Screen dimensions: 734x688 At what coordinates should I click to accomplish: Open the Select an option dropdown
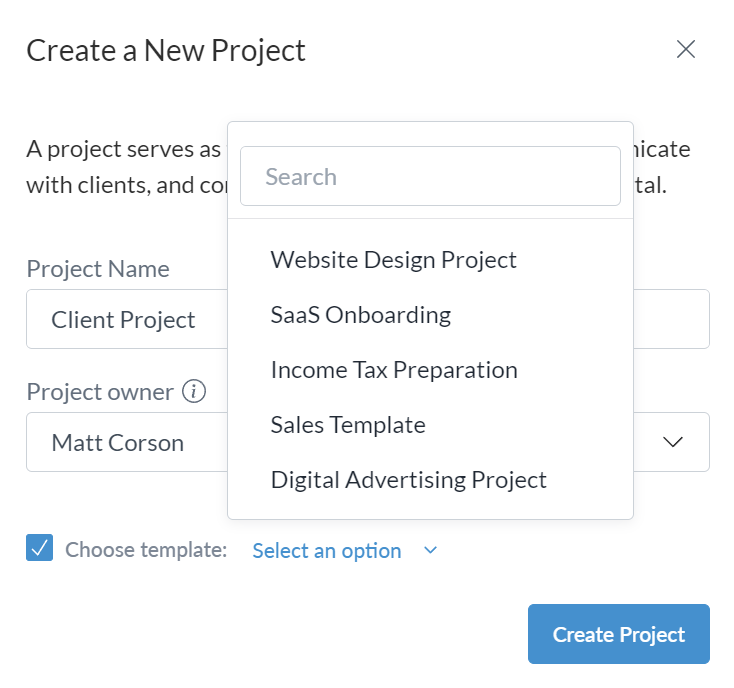click(327, 551)
